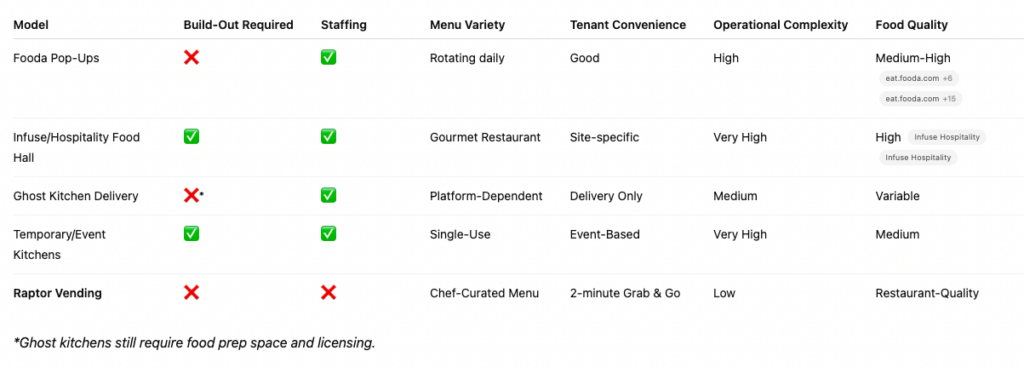Click green checkmark in Fooda Pop-Ups staffing
Screen dimensions: 1024x368
[x=328, y=57]
